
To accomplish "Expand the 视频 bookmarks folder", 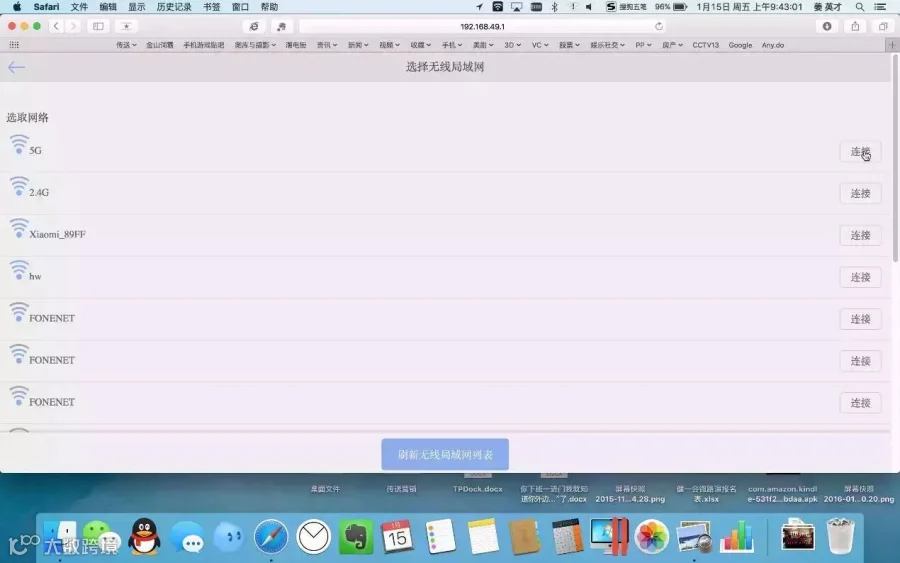I will tap(389, 45).
